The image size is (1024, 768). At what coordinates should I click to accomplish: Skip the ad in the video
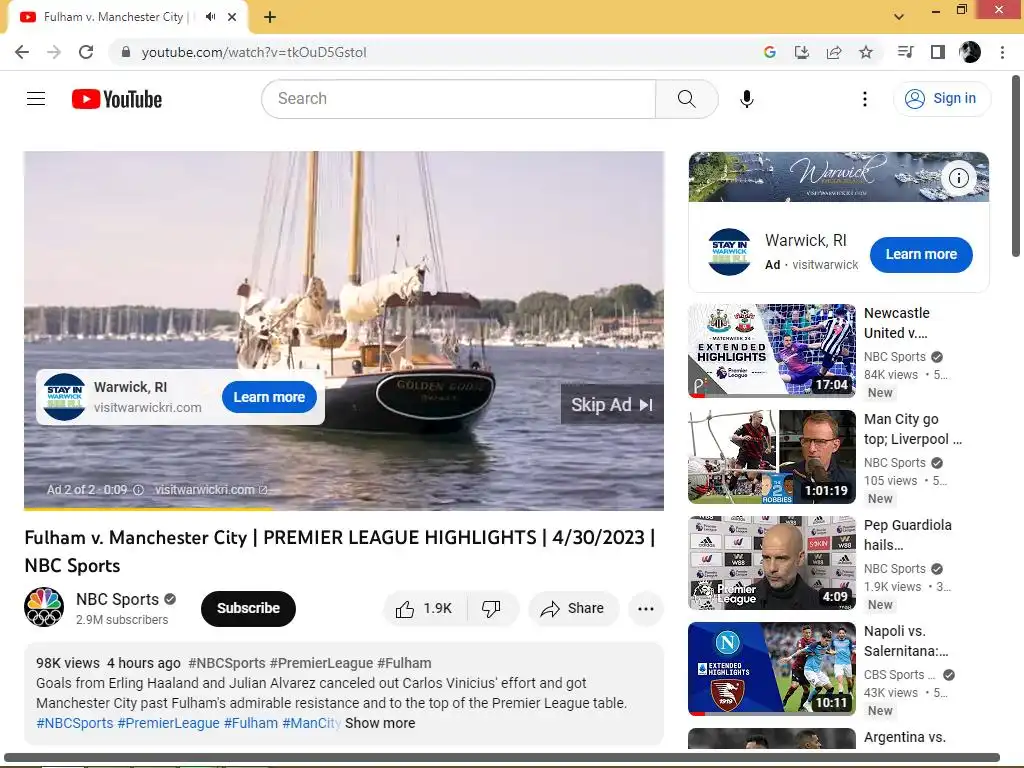(x=612, y=405)
